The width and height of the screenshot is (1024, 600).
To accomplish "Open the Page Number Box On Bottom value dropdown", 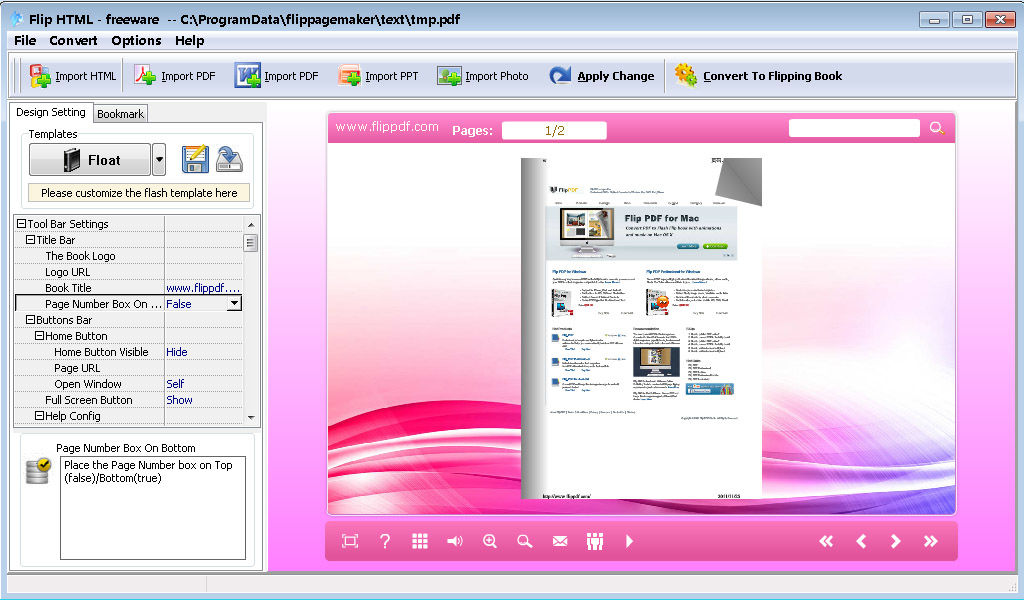I will 234,304.
